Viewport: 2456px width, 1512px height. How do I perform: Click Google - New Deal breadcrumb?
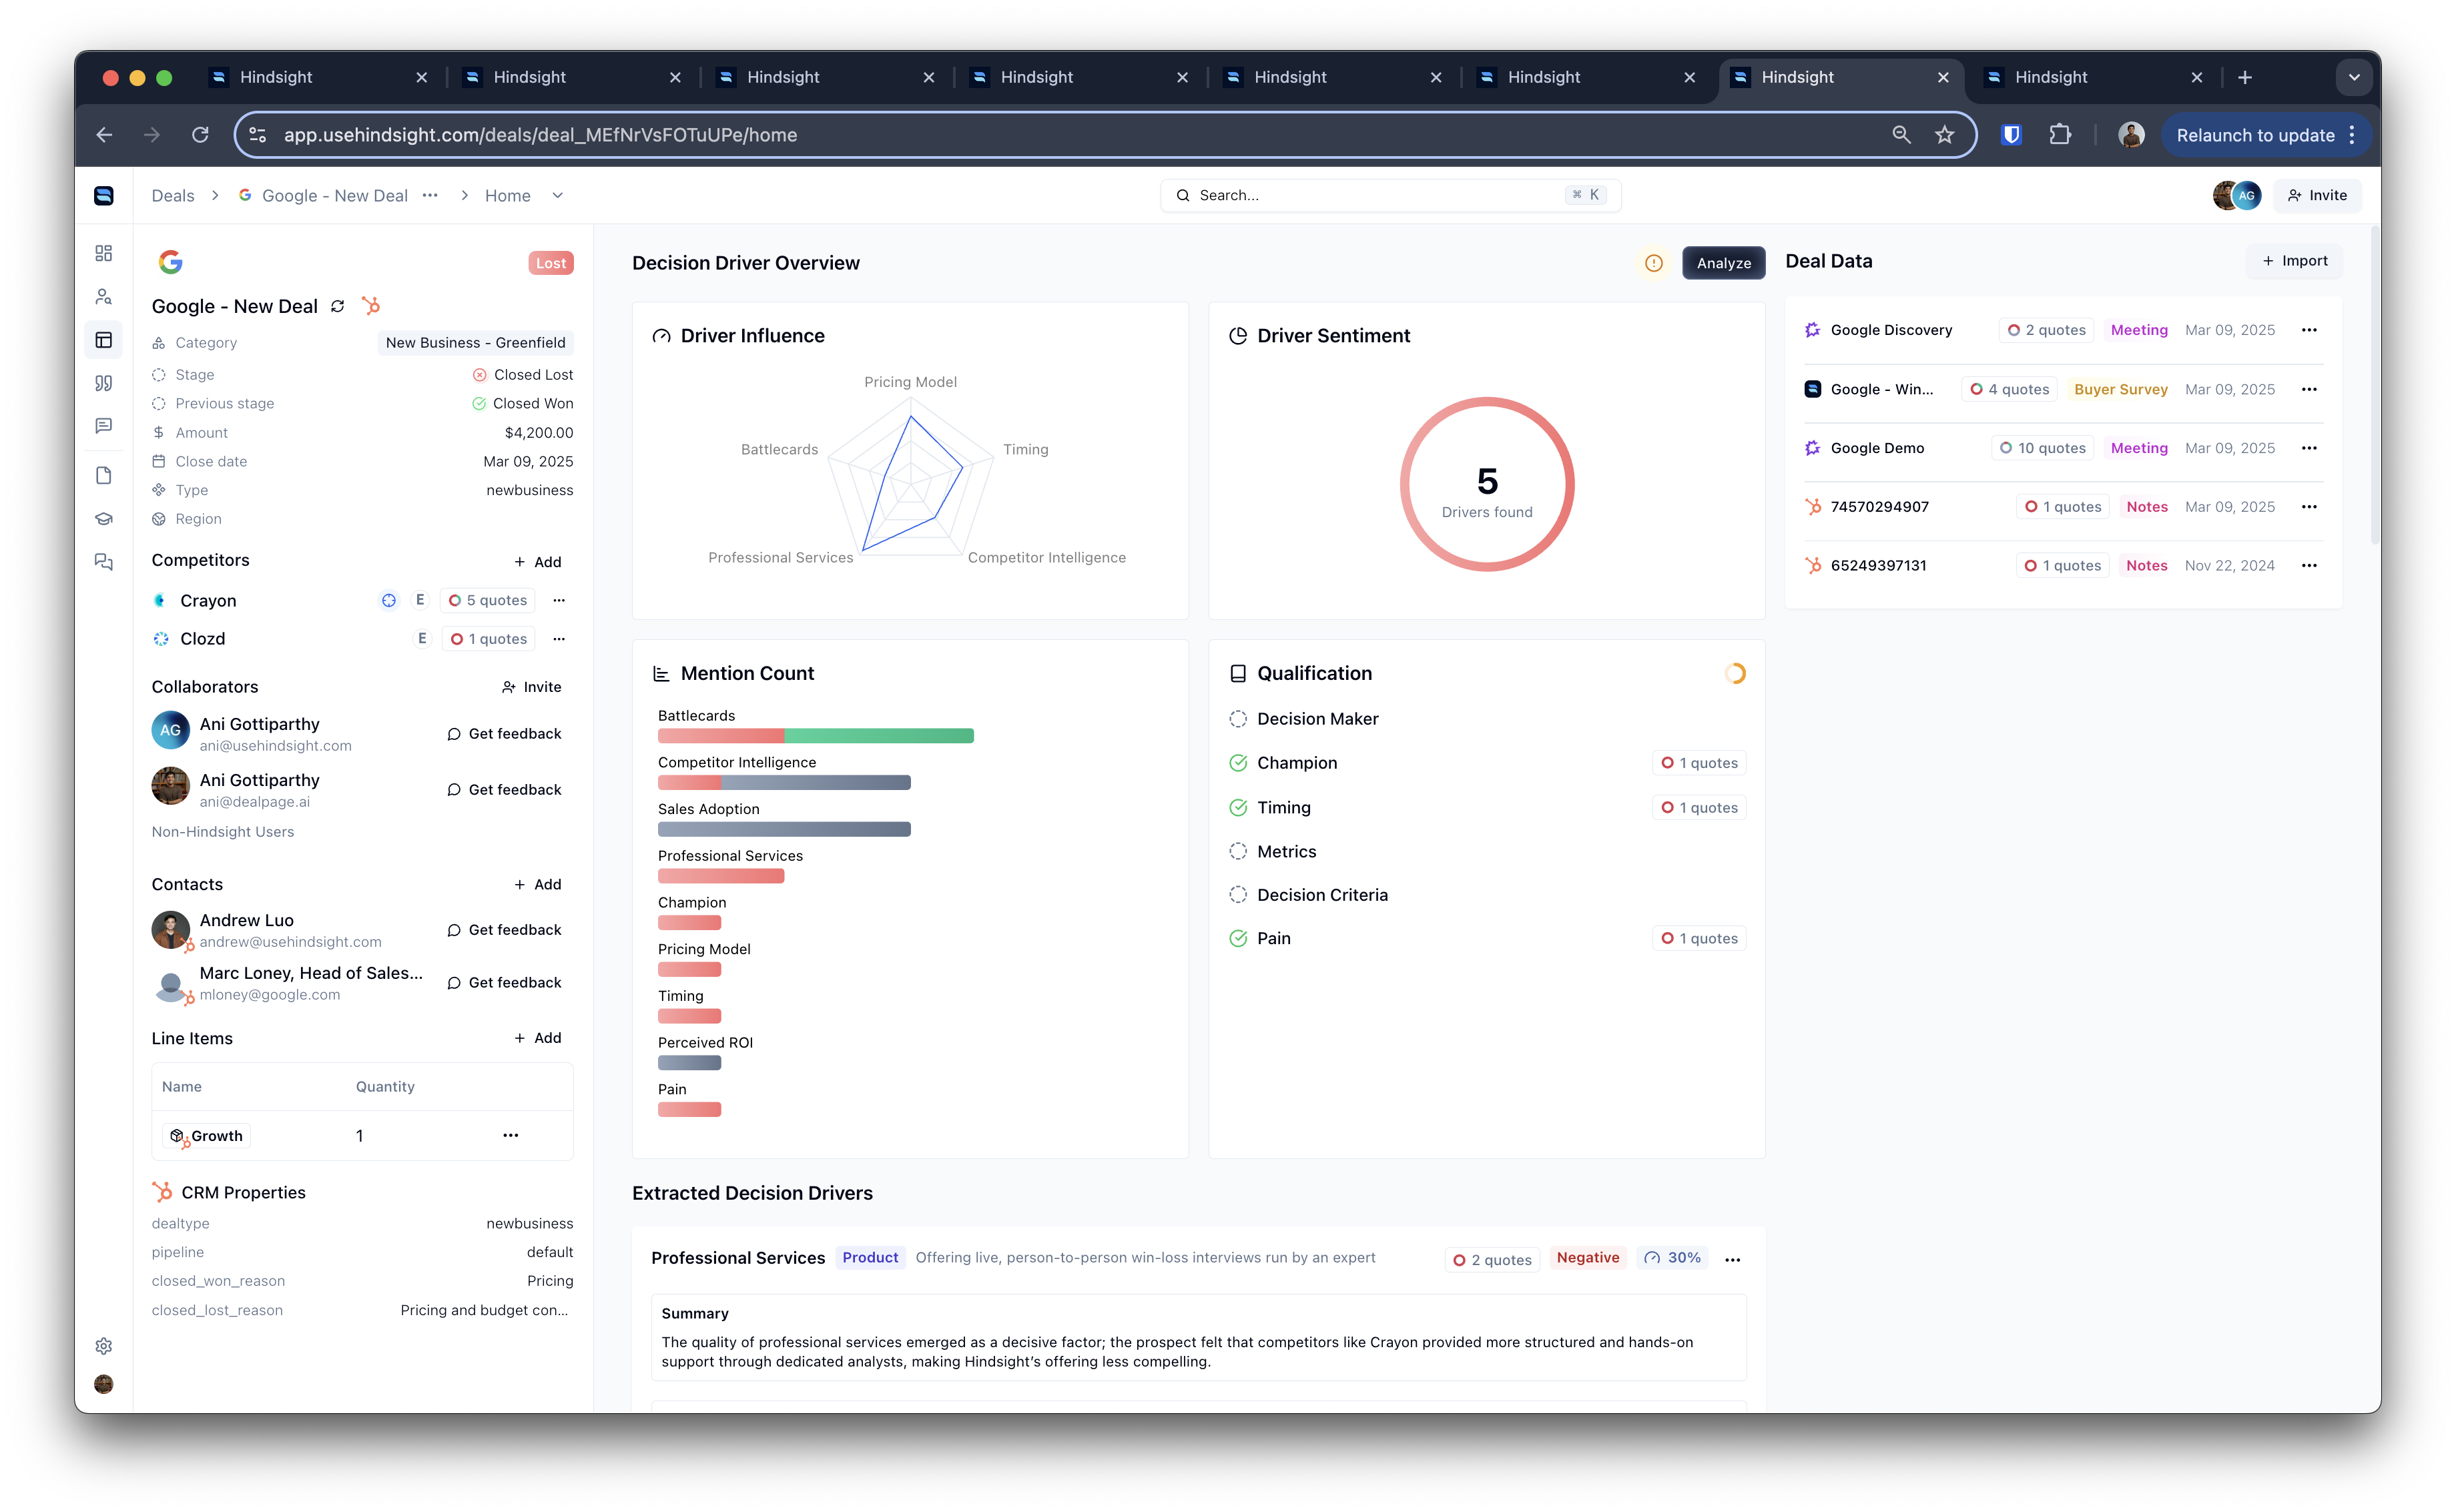[334, 196]
